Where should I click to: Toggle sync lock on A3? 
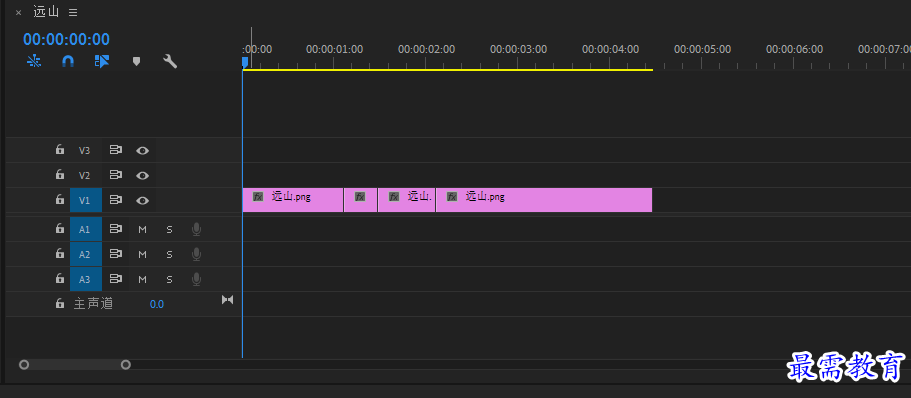pyautogui.click(x=116, y=279)
